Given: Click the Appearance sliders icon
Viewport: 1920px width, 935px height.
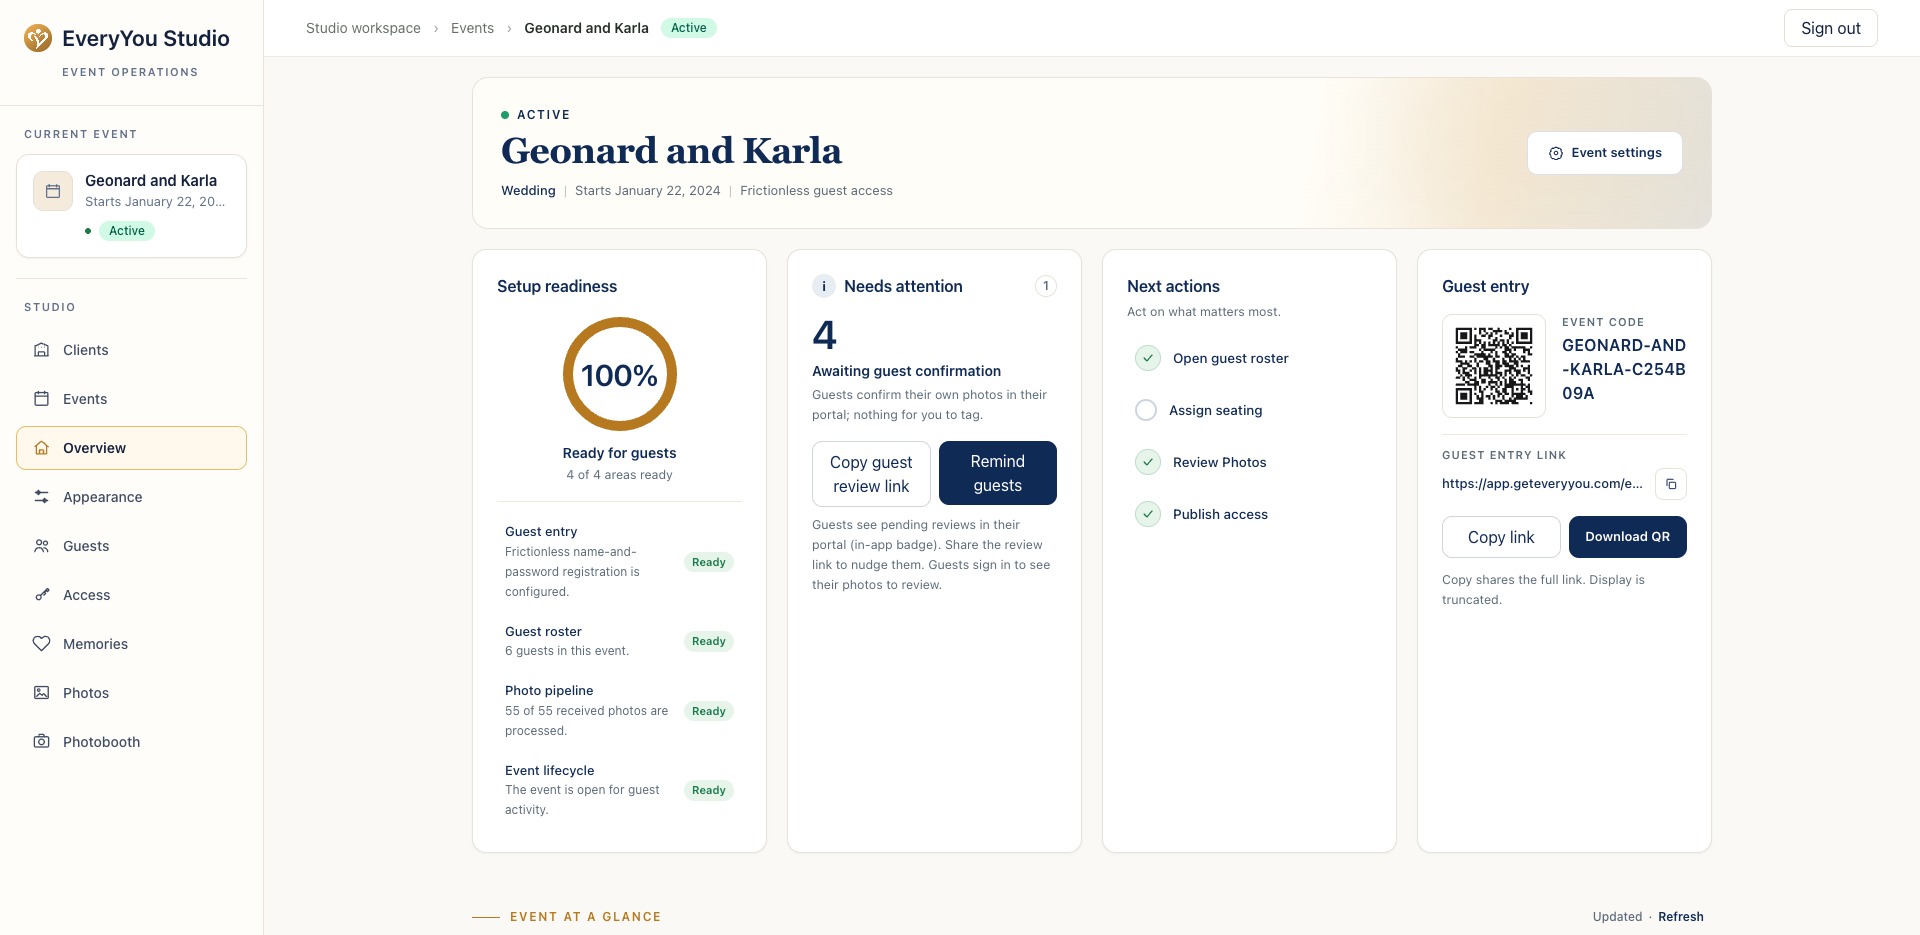Looking at the screenshot, I should (41, 497).
